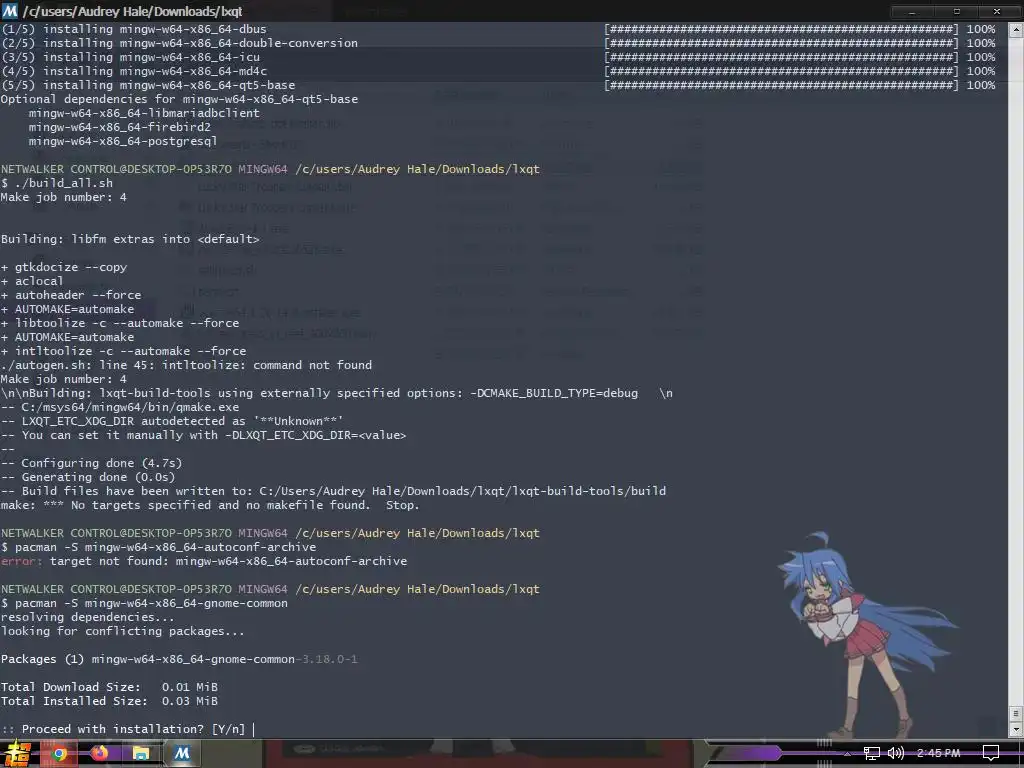The height and width of the screenshot is (768, 1024).
Task: Open the notification center icon
Action: 991,754
